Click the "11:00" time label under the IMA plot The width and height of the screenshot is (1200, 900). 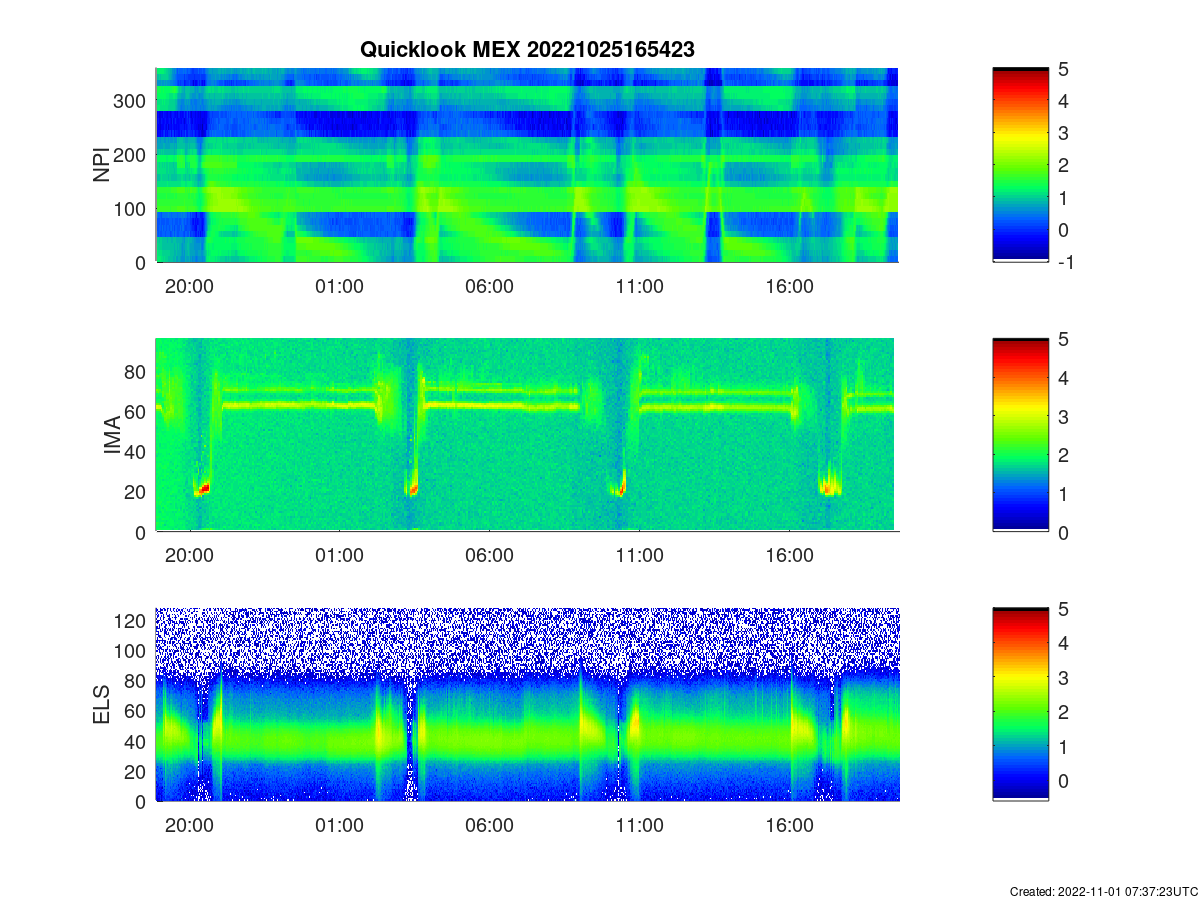click(639, 557)
